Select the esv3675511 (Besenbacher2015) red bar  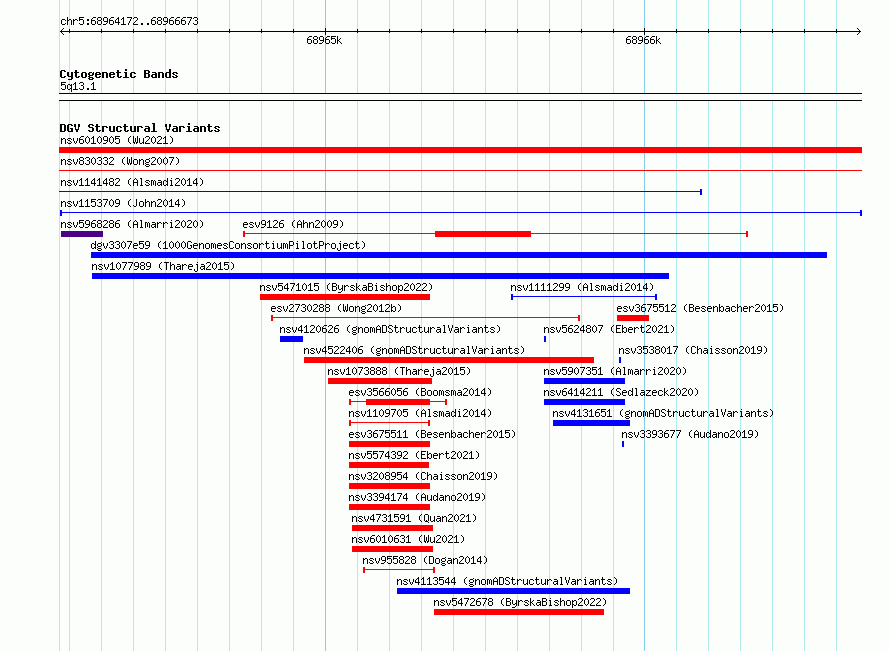[389, 444]
